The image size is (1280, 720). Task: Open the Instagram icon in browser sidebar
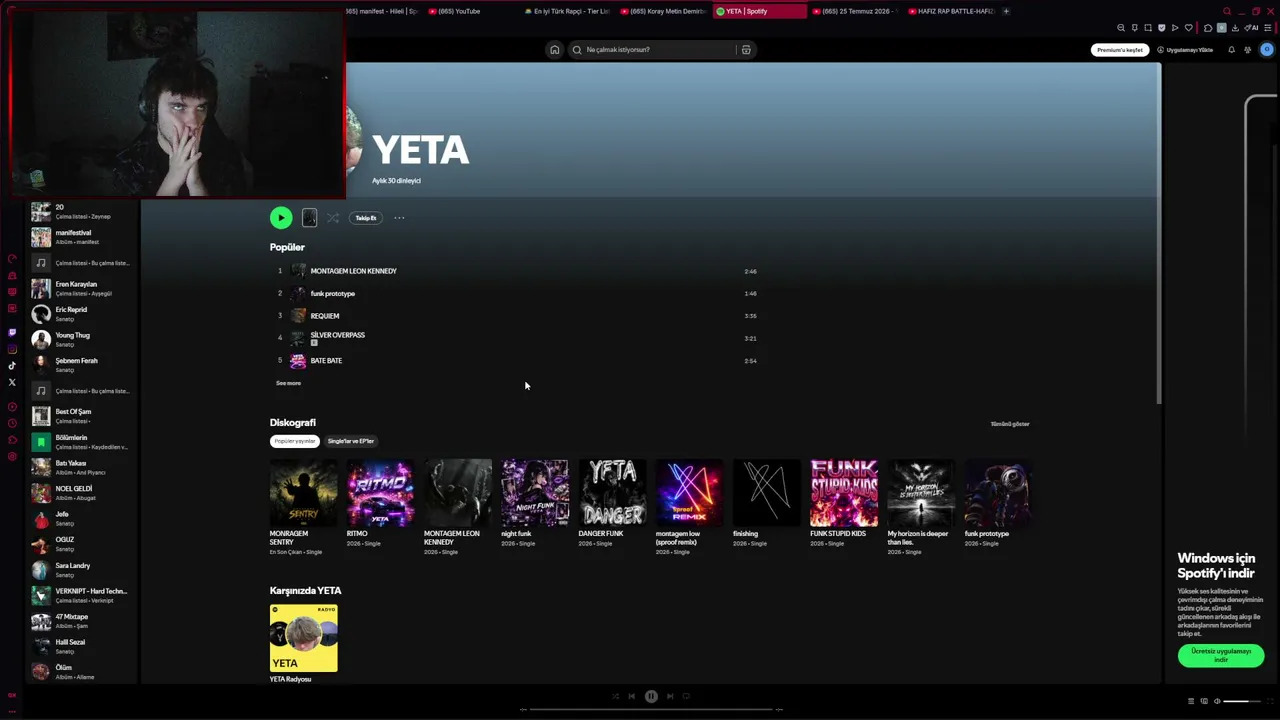(12, 349)
